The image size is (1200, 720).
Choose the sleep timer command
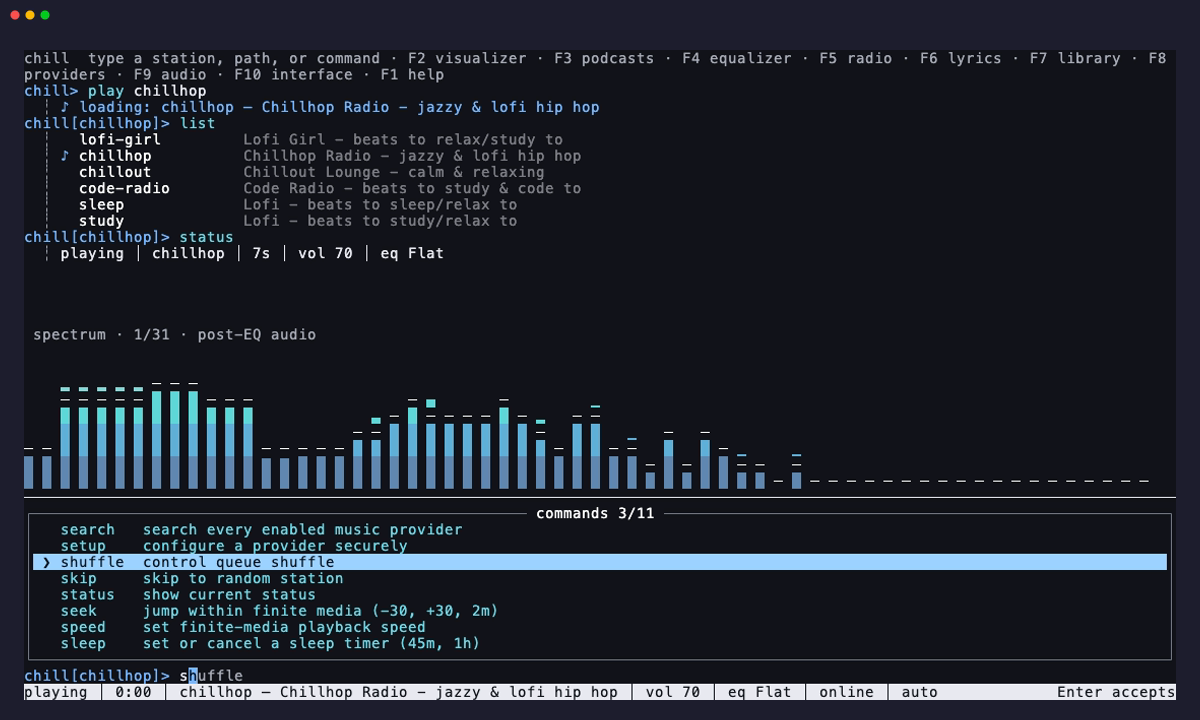coord(600,644)
